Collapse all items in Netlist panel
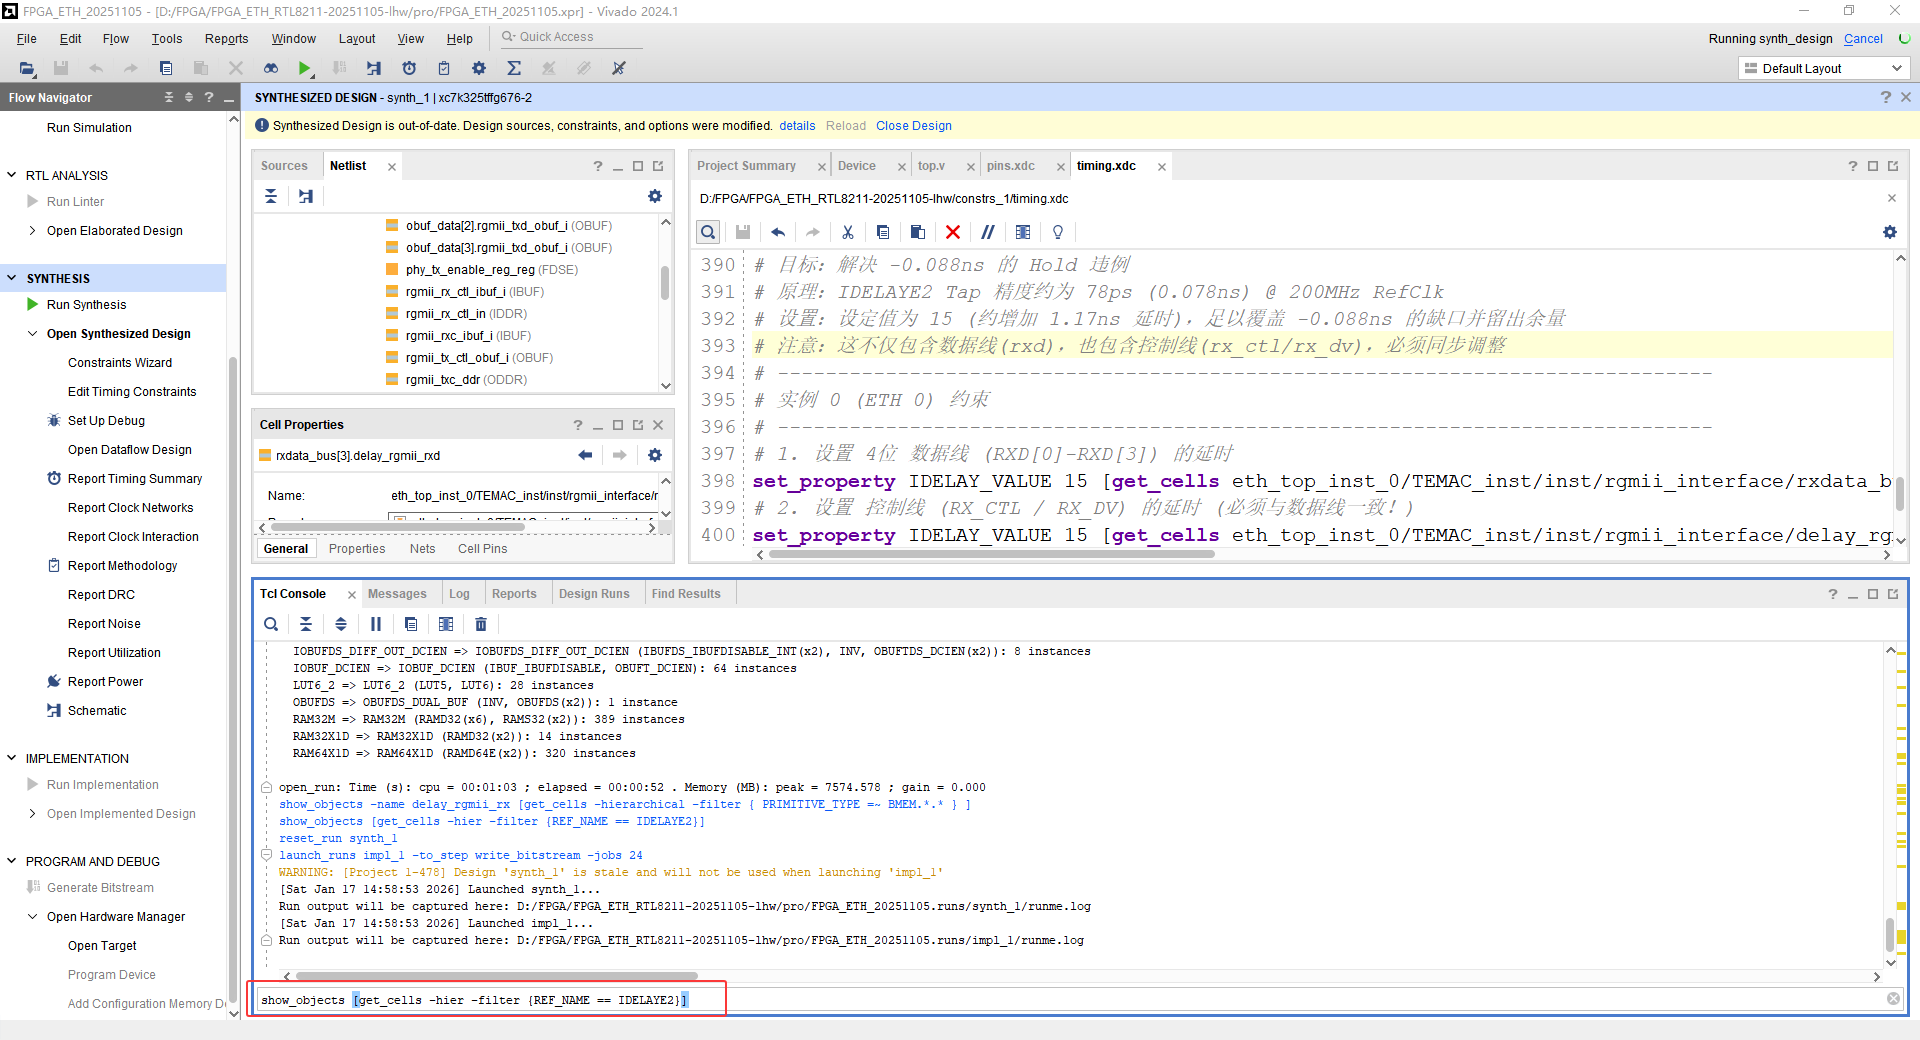 point(271,196)
